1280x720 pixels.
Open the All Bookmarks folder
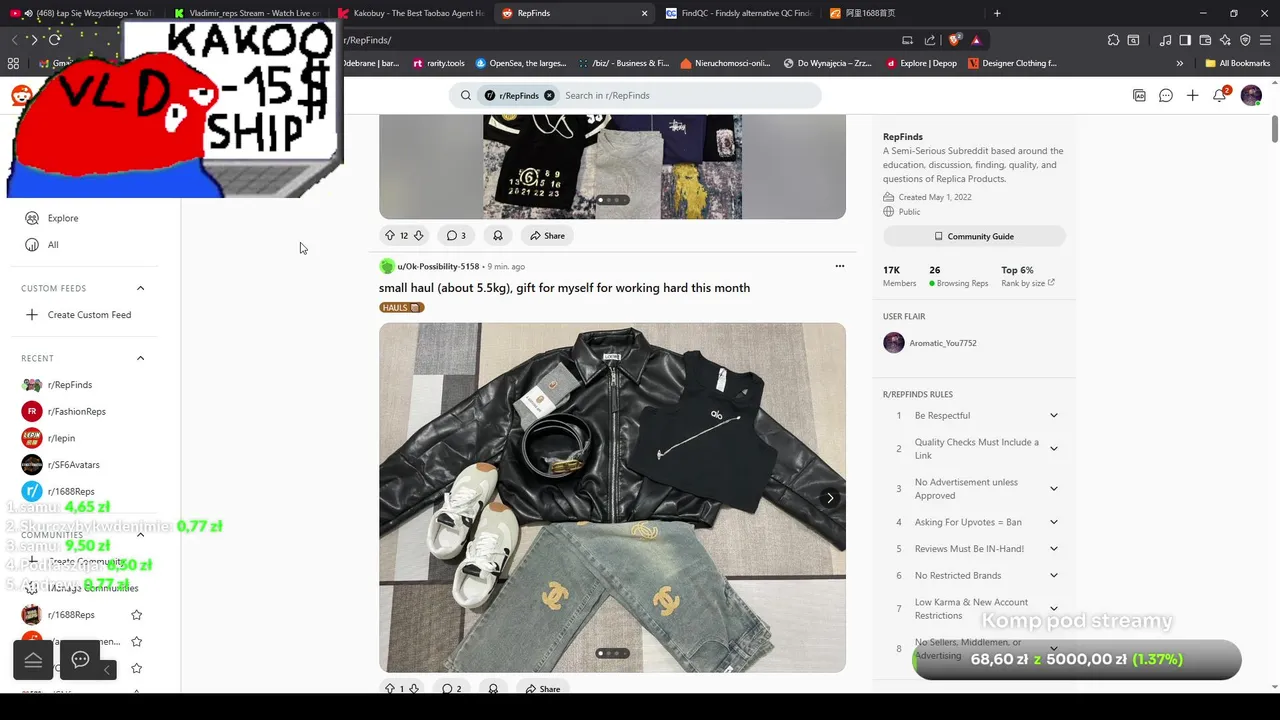[x=1237, y=63]
